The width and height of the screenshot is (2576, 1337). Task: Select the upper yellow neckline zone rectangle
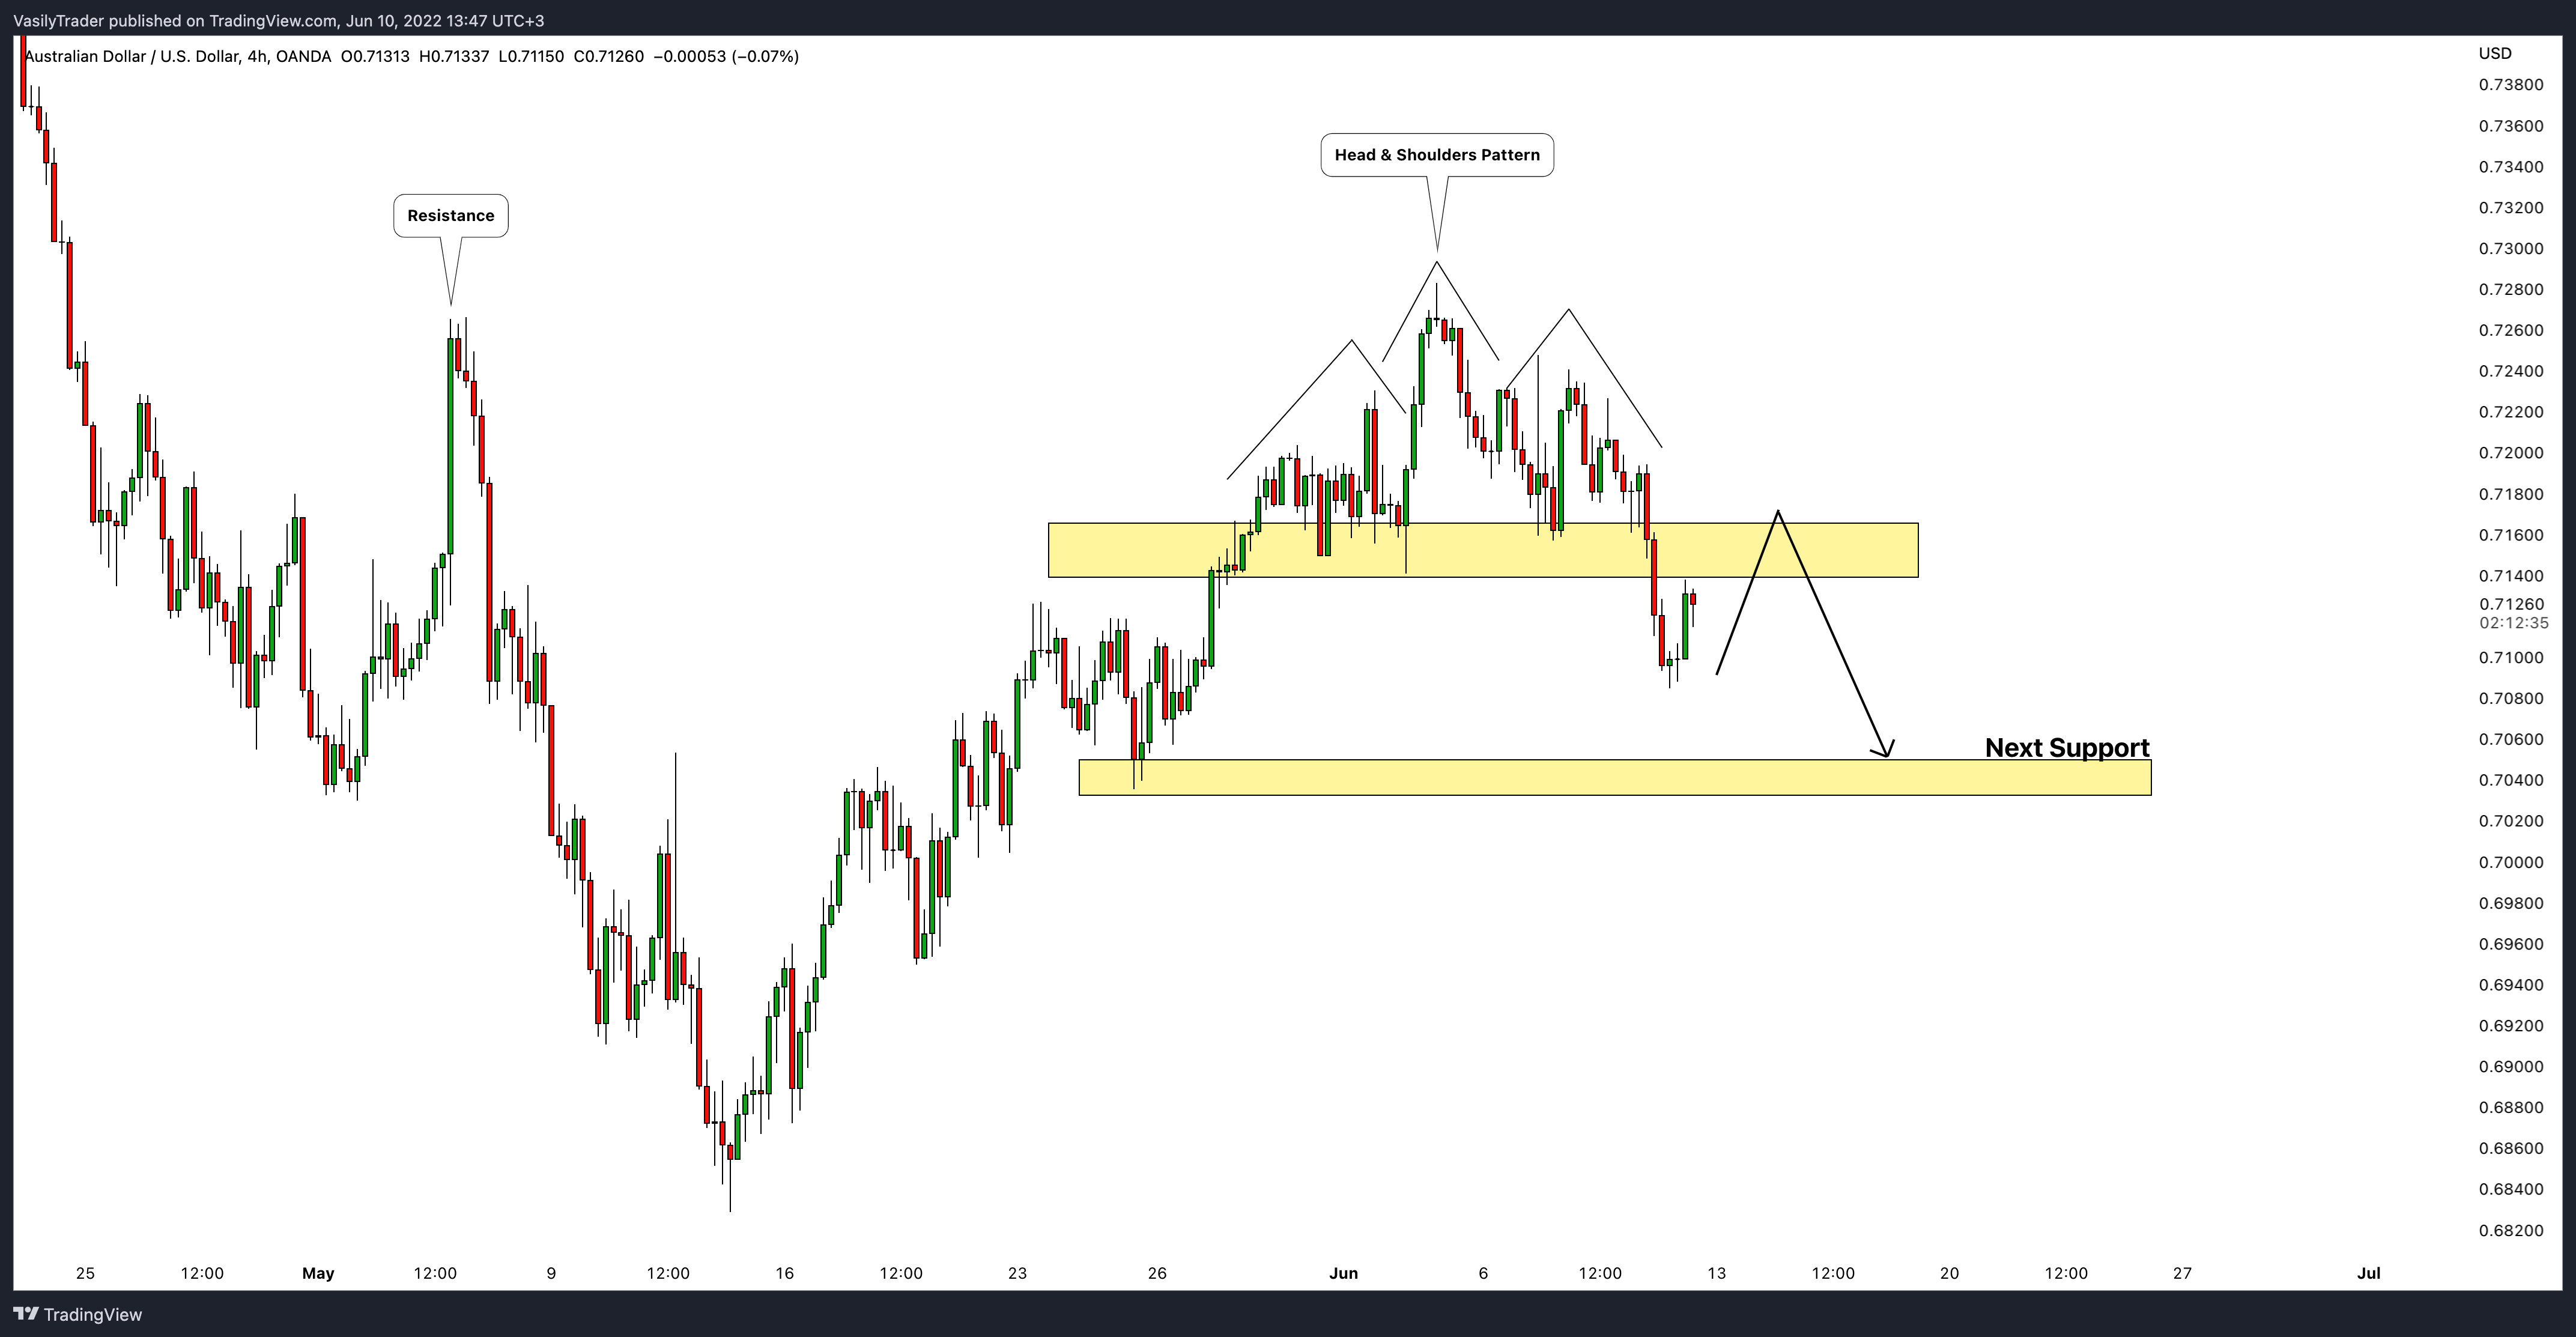pos(1483,550)
